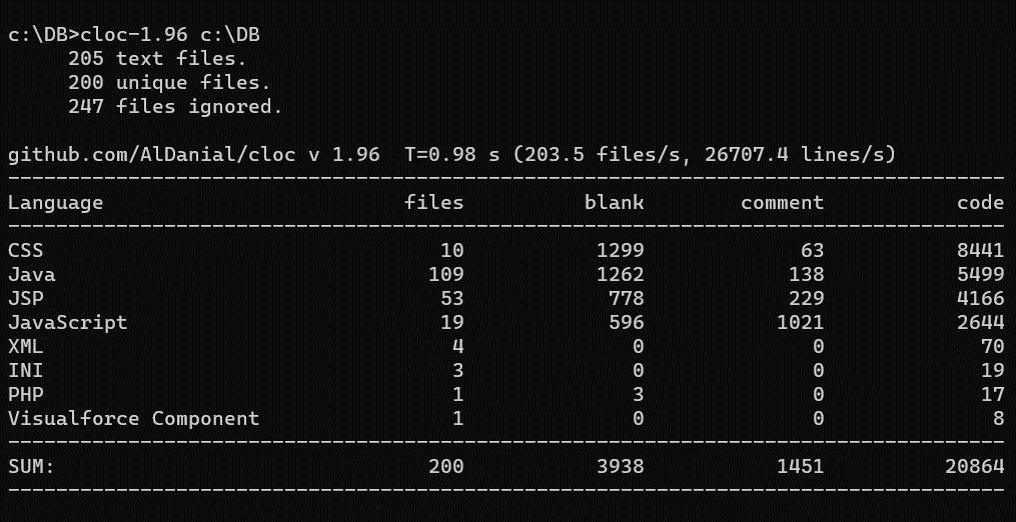Click the total code count 20864
The height and width of the screenshot is (522, 1016).
coord(975,466)
